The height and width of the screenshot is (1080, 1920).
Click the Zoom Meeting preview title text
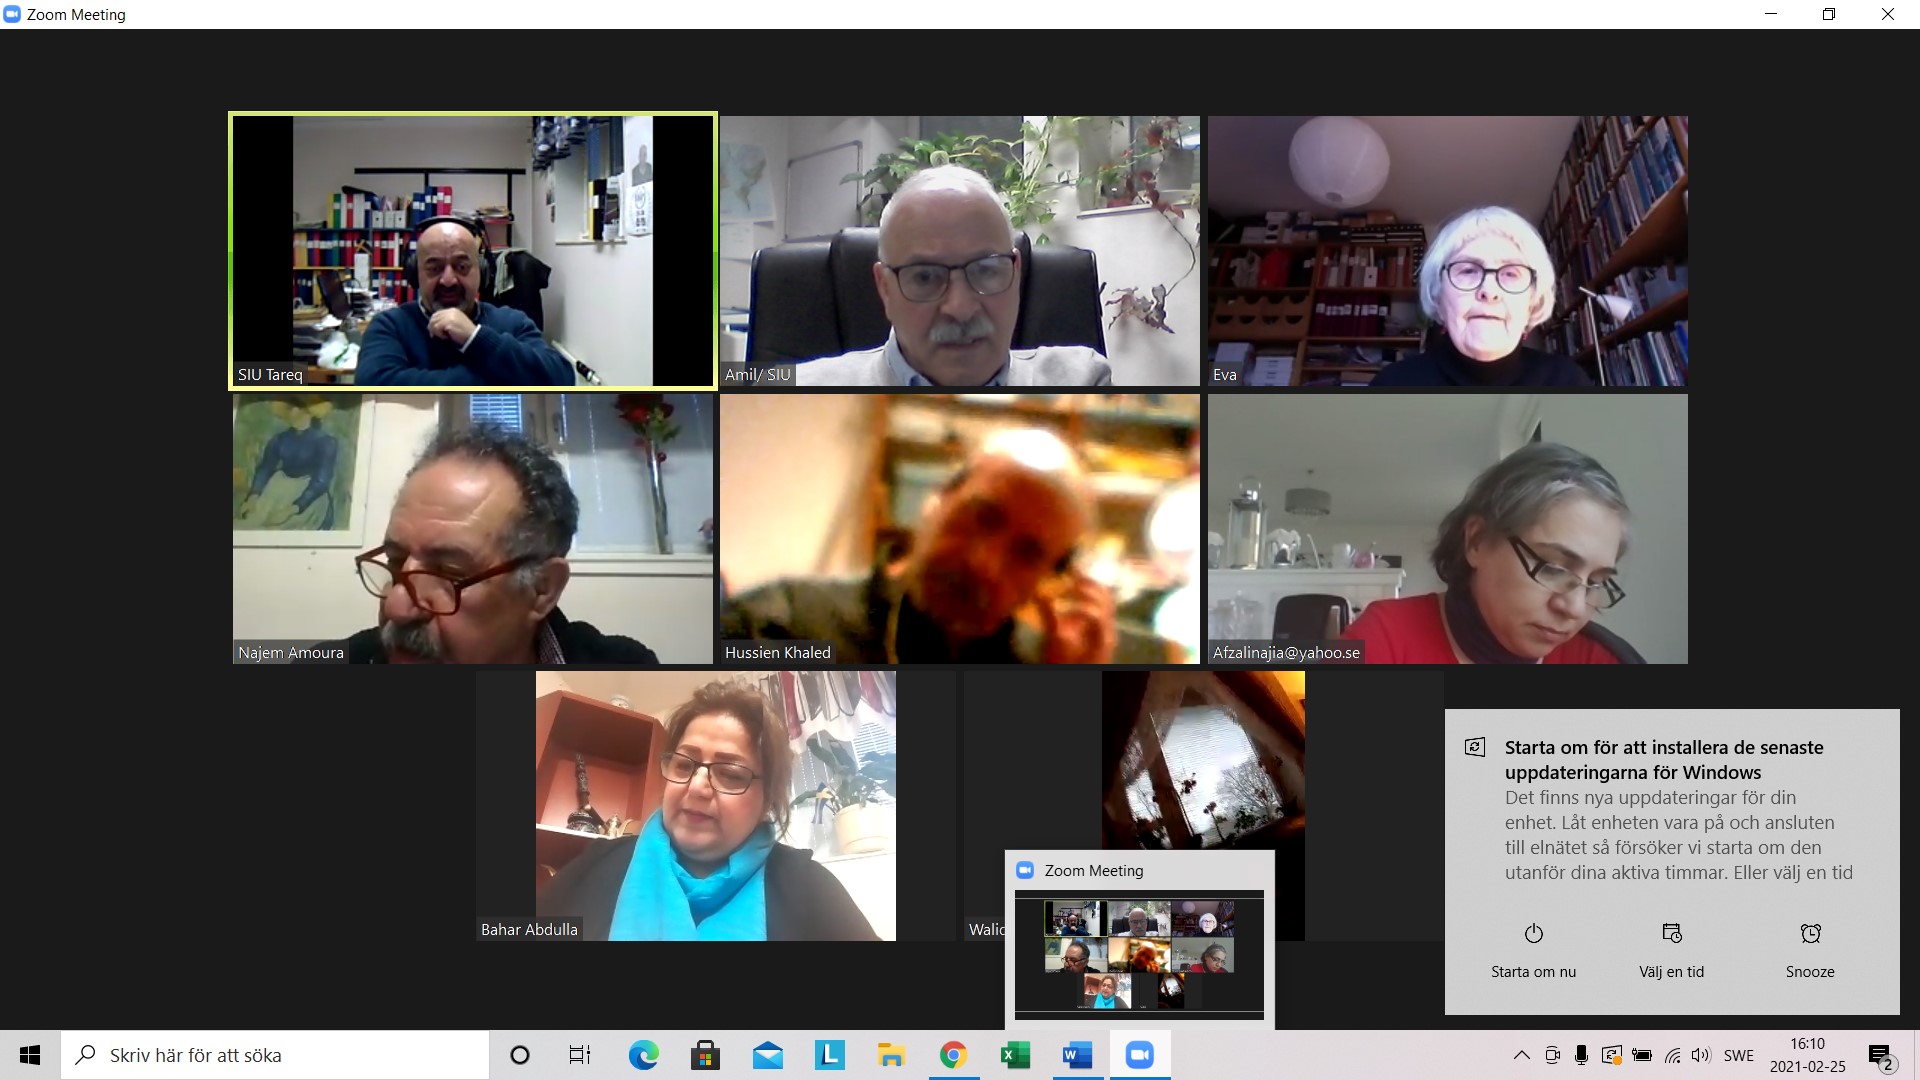pyautogui.click(x=1094, y=871)
